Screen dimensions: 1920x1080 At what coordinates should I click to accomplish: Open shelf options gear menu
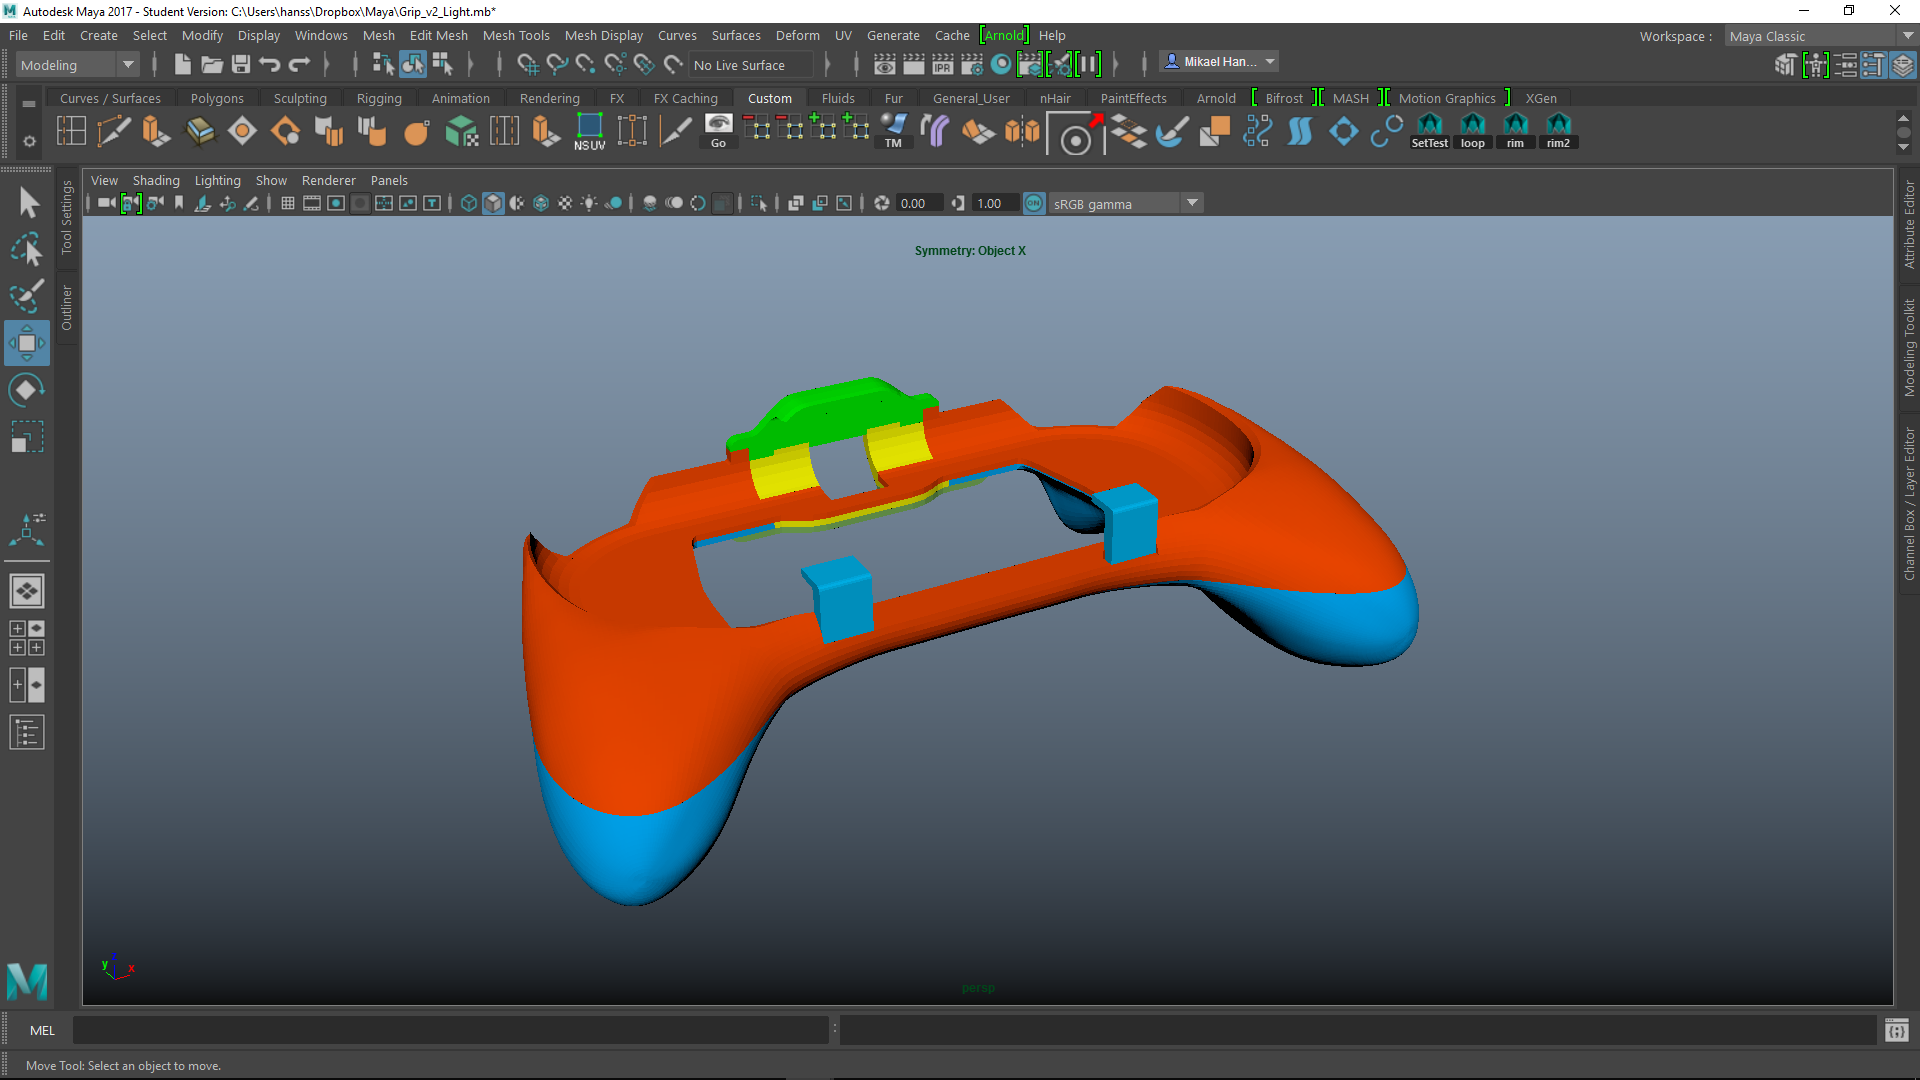click(29, 141)
